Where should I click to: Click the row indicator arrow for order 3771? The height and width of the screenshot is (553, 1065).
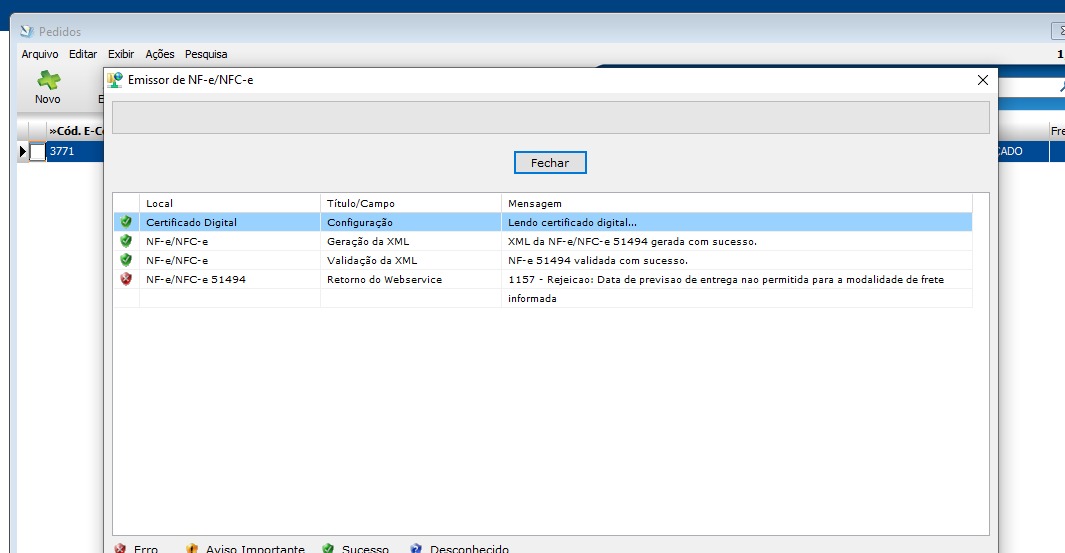(23, 152)
